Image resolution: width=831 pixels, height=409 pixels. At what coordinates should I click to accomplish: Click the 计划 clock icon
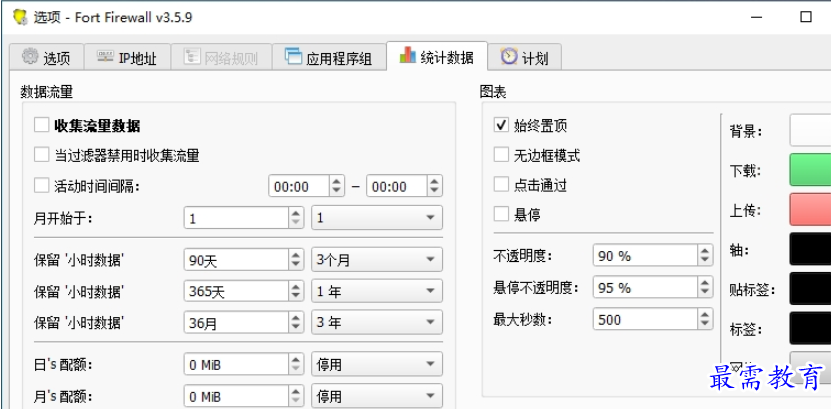509,57
